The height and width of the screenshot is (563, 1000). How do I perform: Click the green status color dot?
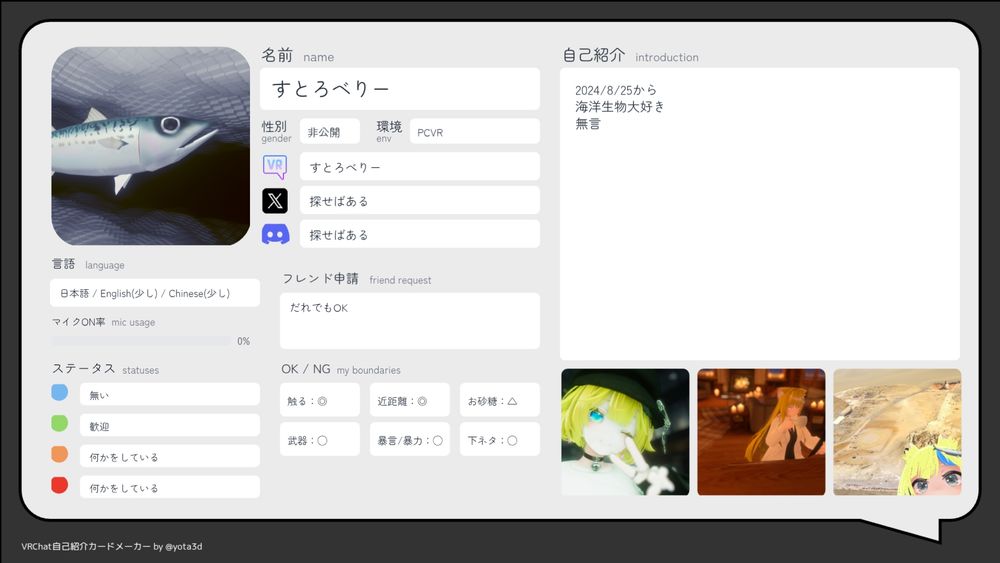pos(59,423)
